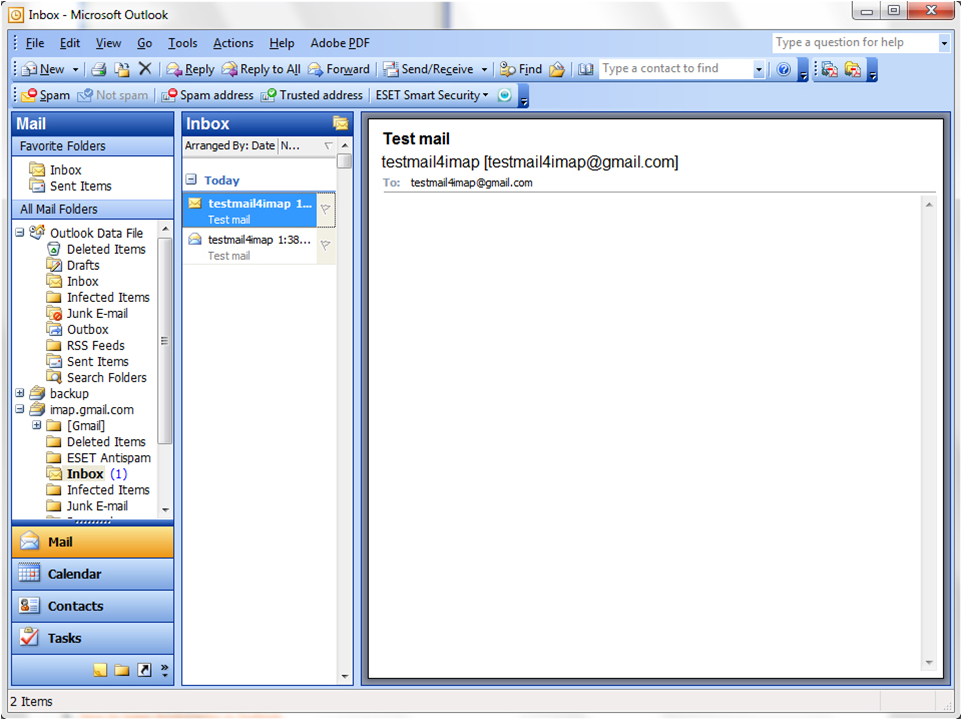Select Sent Items in Favorite Folders
The height and width of the screenshot is (720, 962).
(x=80, y=186)
